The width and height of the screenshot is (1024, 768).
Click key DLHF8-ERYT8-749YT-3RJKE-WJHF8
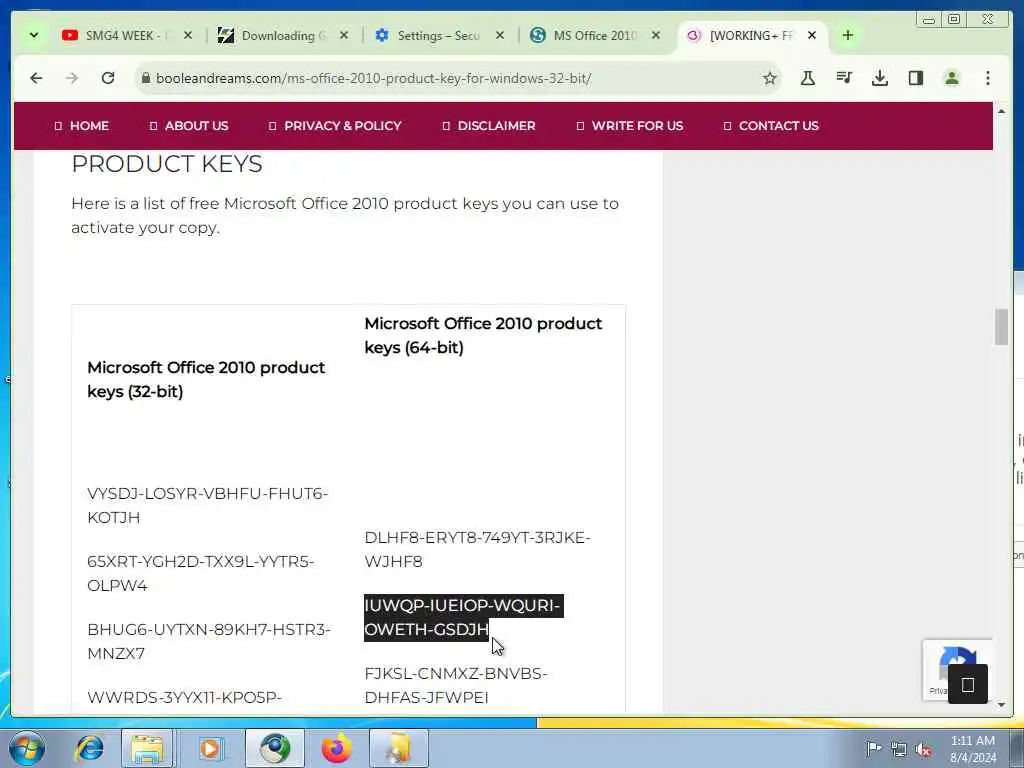click(477, 549)
